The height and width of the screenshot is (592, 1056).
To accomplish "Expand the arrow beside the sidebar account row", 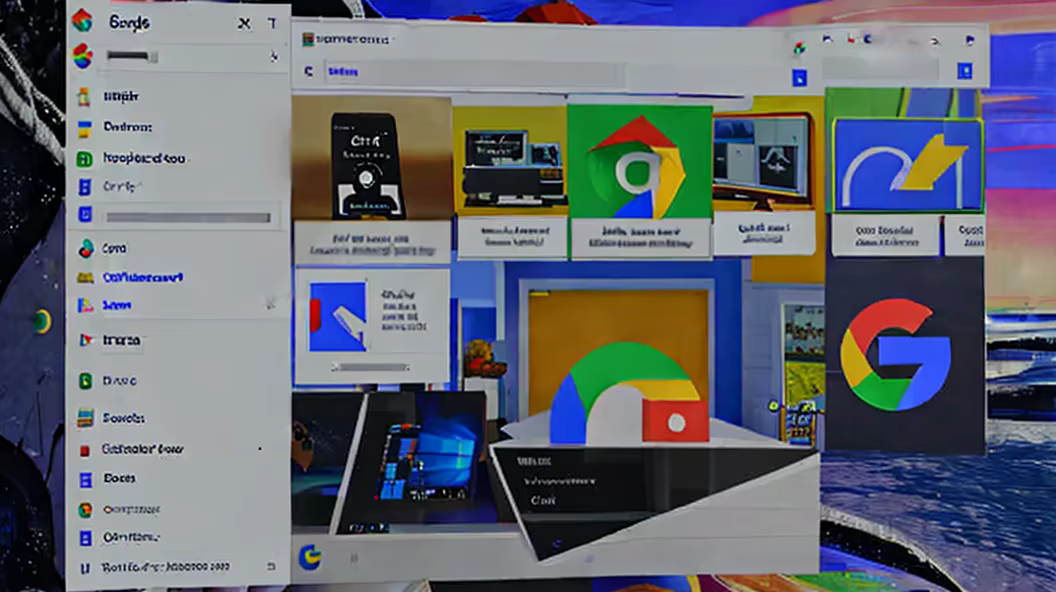I will pos(273,57).
